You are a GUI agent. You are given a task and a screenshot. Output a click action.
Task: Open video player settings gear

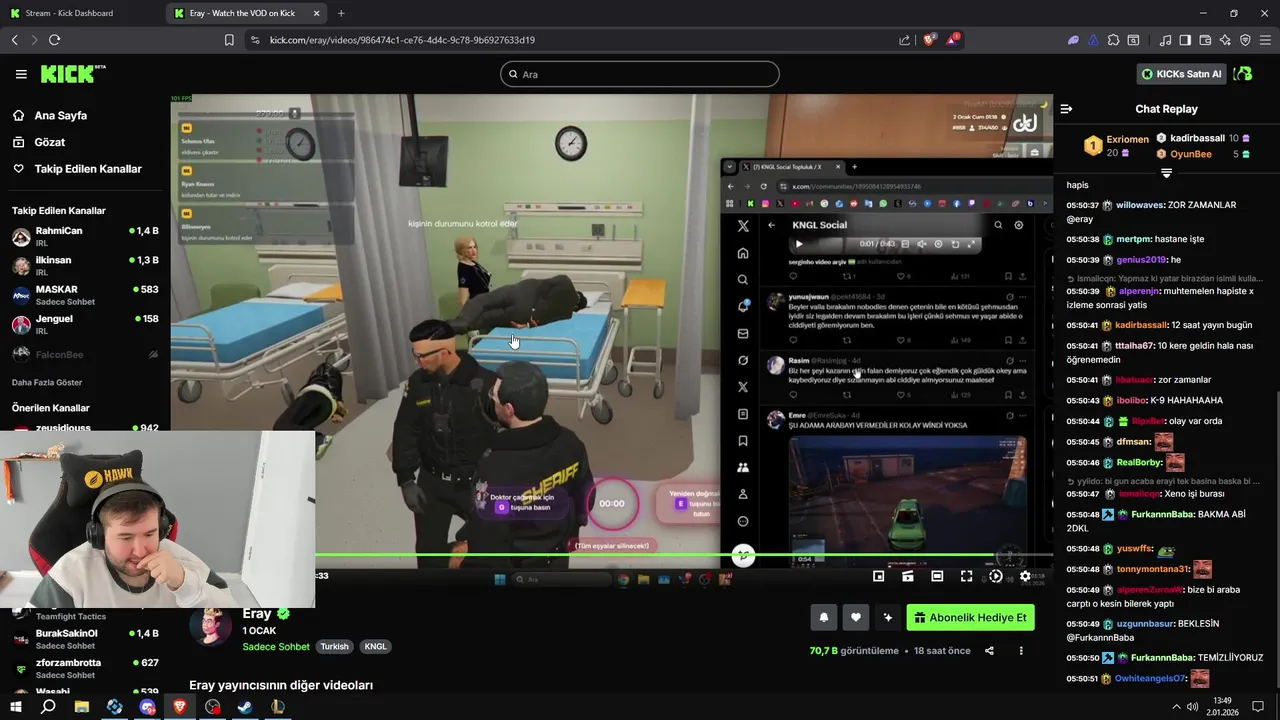click(x=1024, y=576)
